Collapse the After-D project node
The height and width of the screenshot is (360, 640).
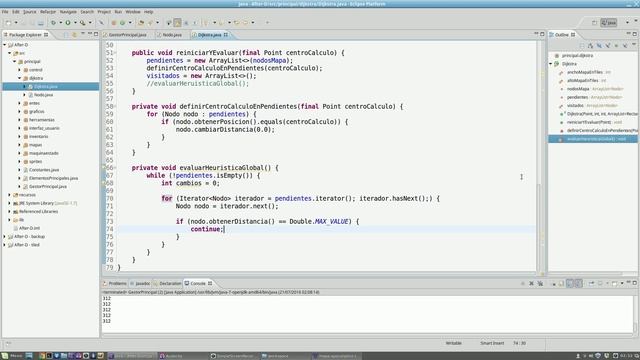tap(5, 45)
